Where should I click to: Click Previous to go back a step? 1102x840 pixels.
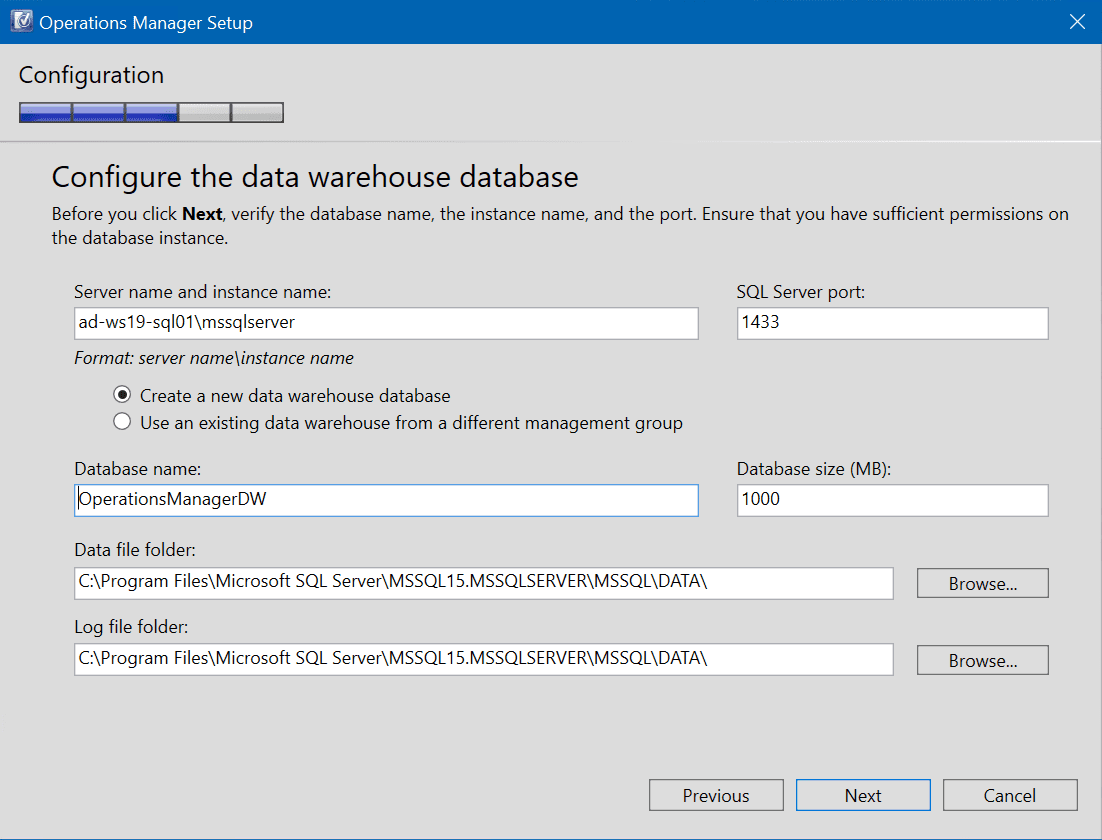[x=716, y=795]
